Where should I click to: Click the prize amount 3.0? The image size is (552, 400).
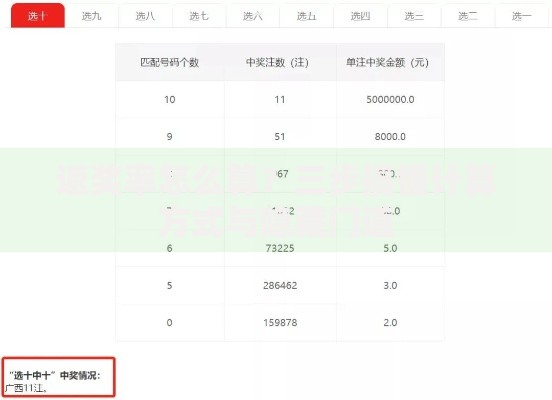pos(390,285)
